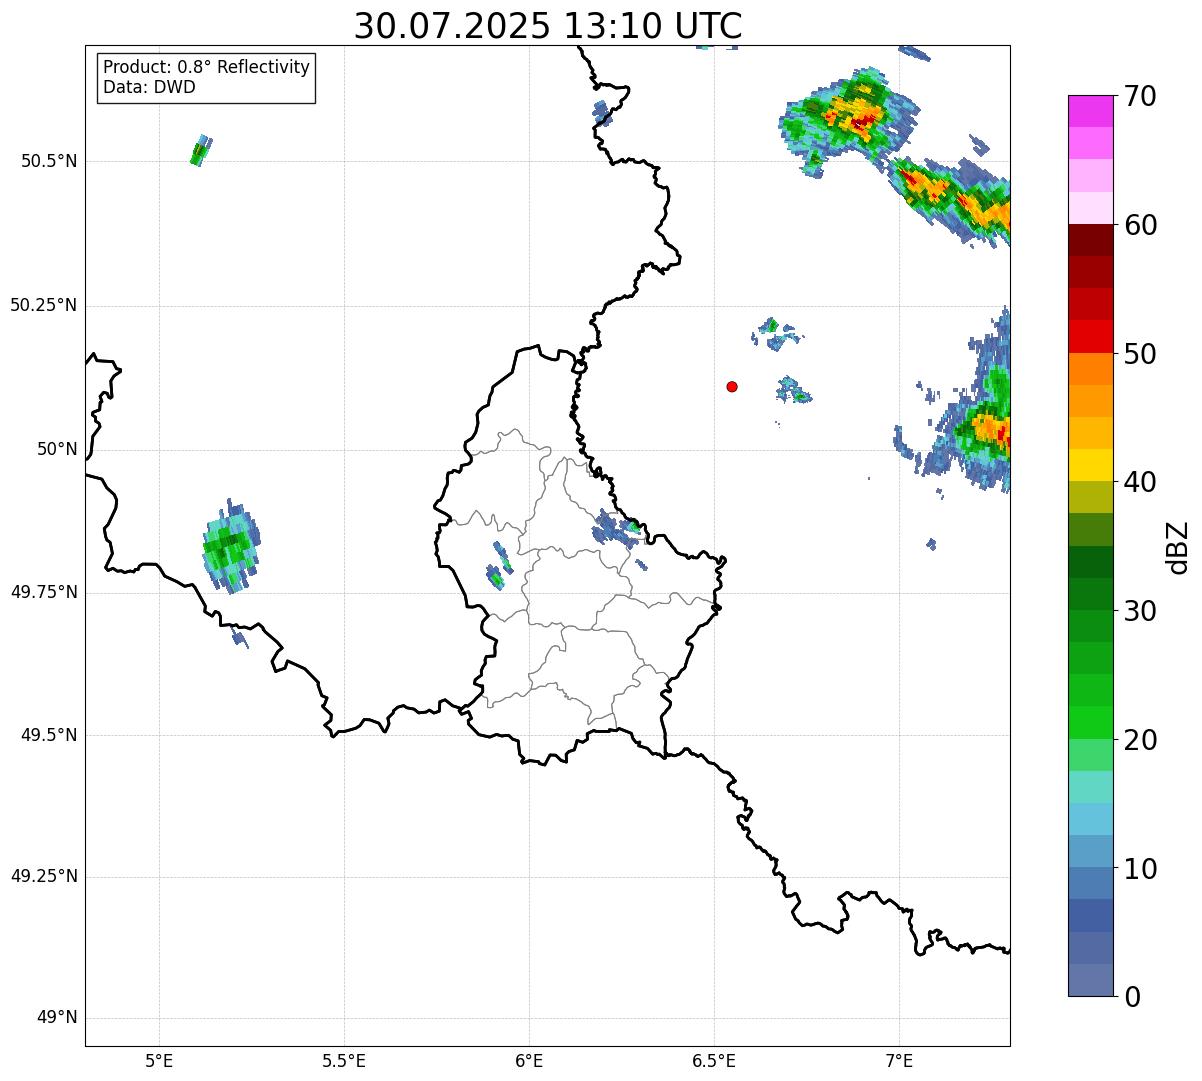
Task: Click the 49.75°N latitude label
Action: point(44,592)
